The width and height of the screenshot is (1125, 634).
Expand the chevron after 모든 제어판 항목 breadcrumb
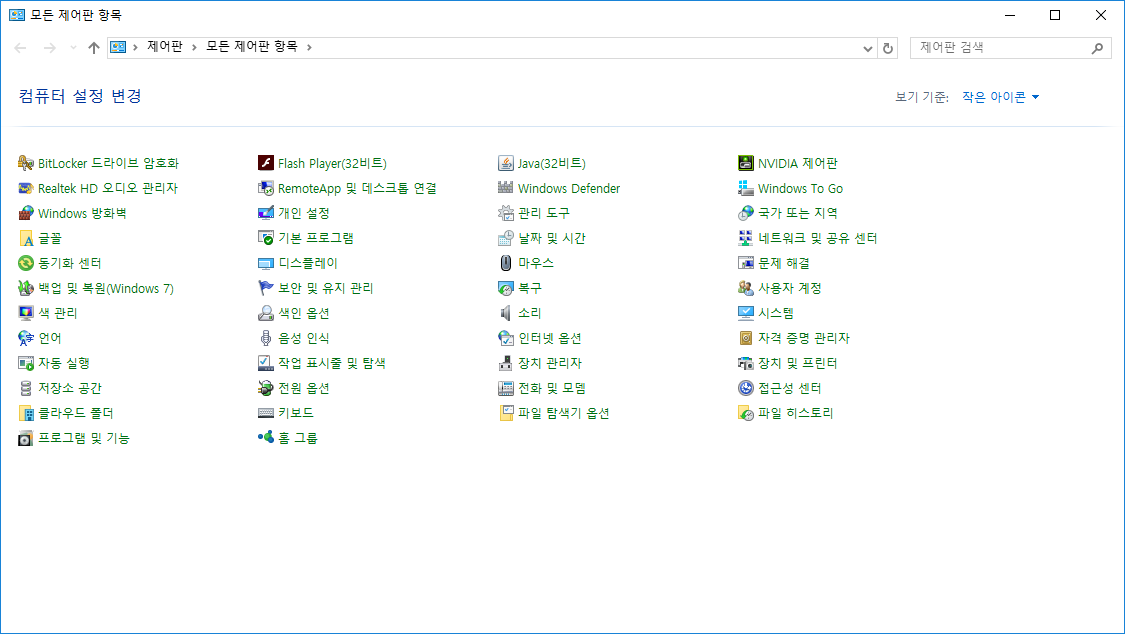309,47
